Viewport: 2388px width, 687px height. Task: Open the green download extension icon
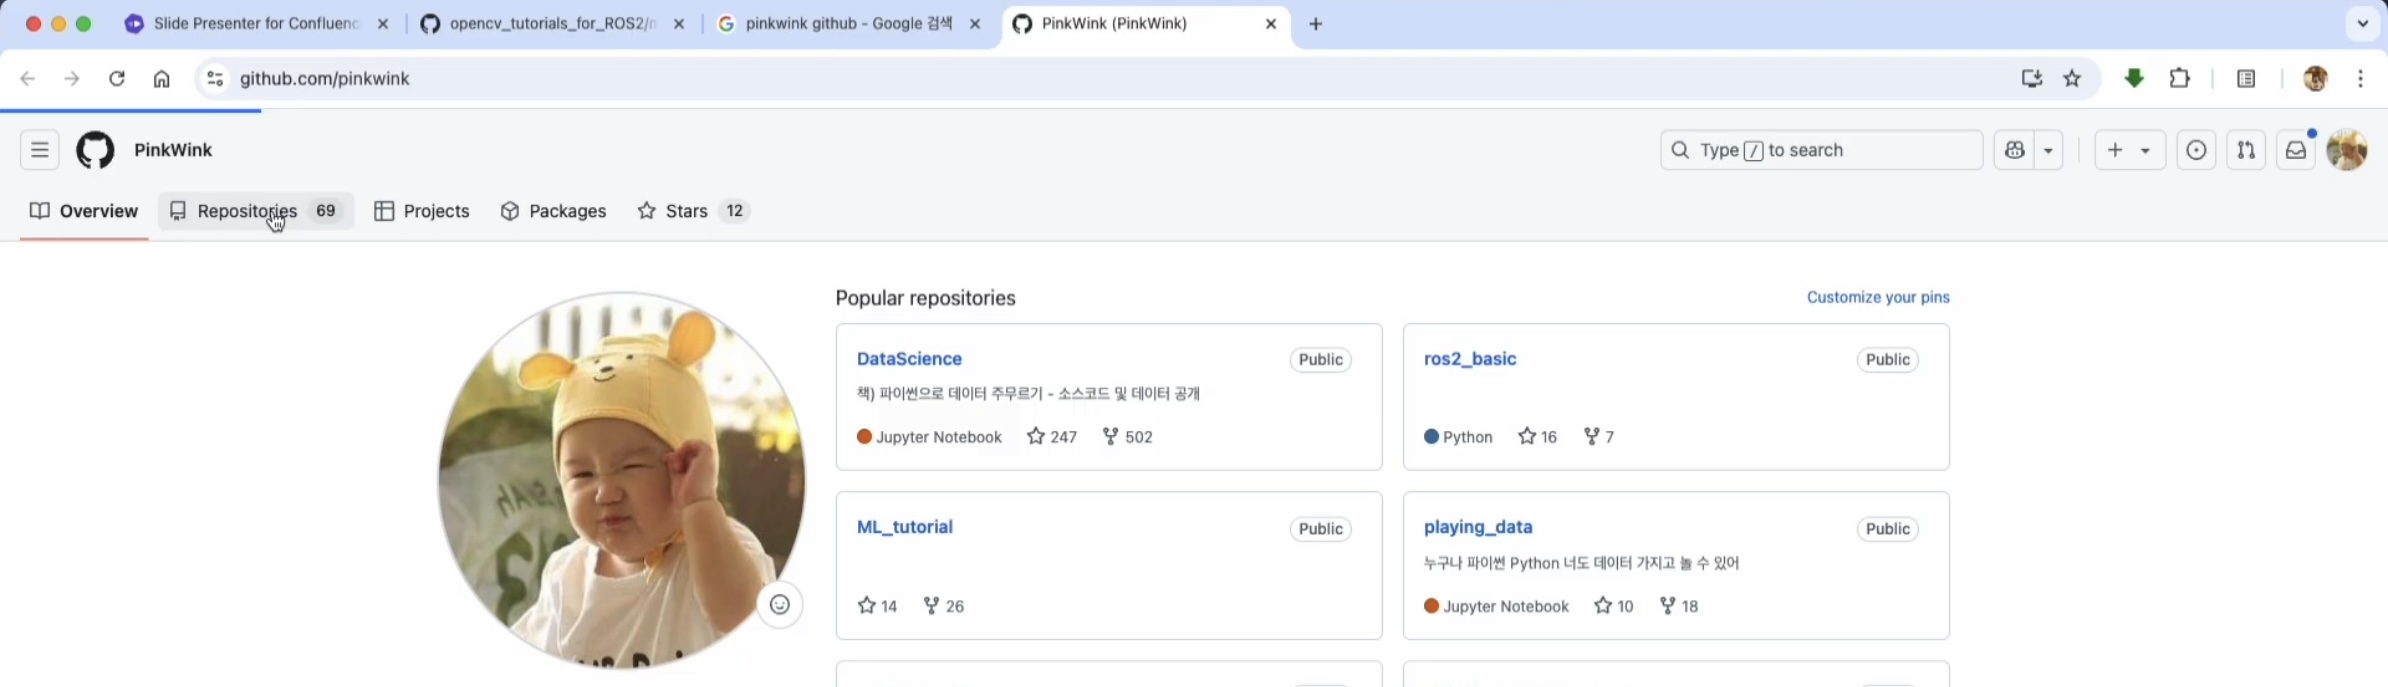click(2134, 78)
